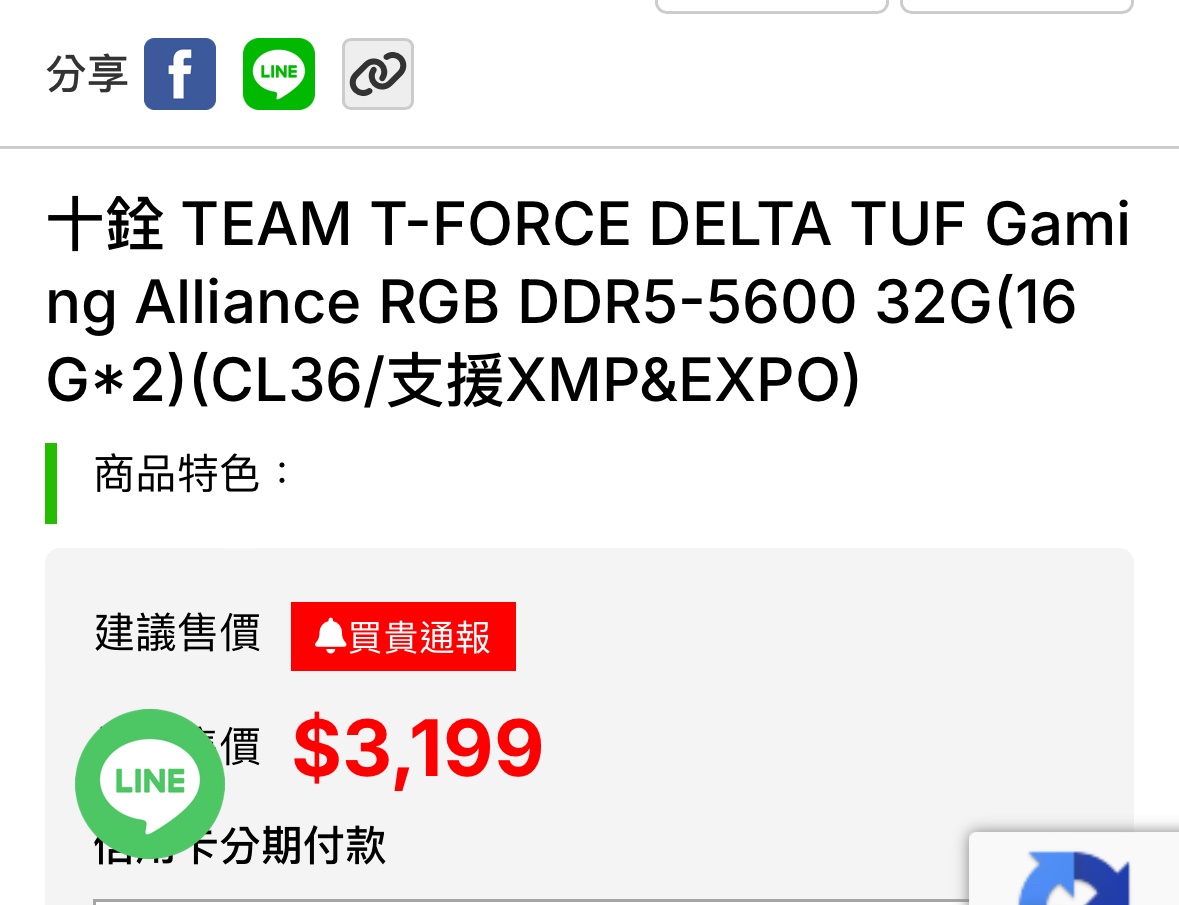Click the left cut-off button at top
This screenshot has height=905, width=1179.
tap(771, 6)
